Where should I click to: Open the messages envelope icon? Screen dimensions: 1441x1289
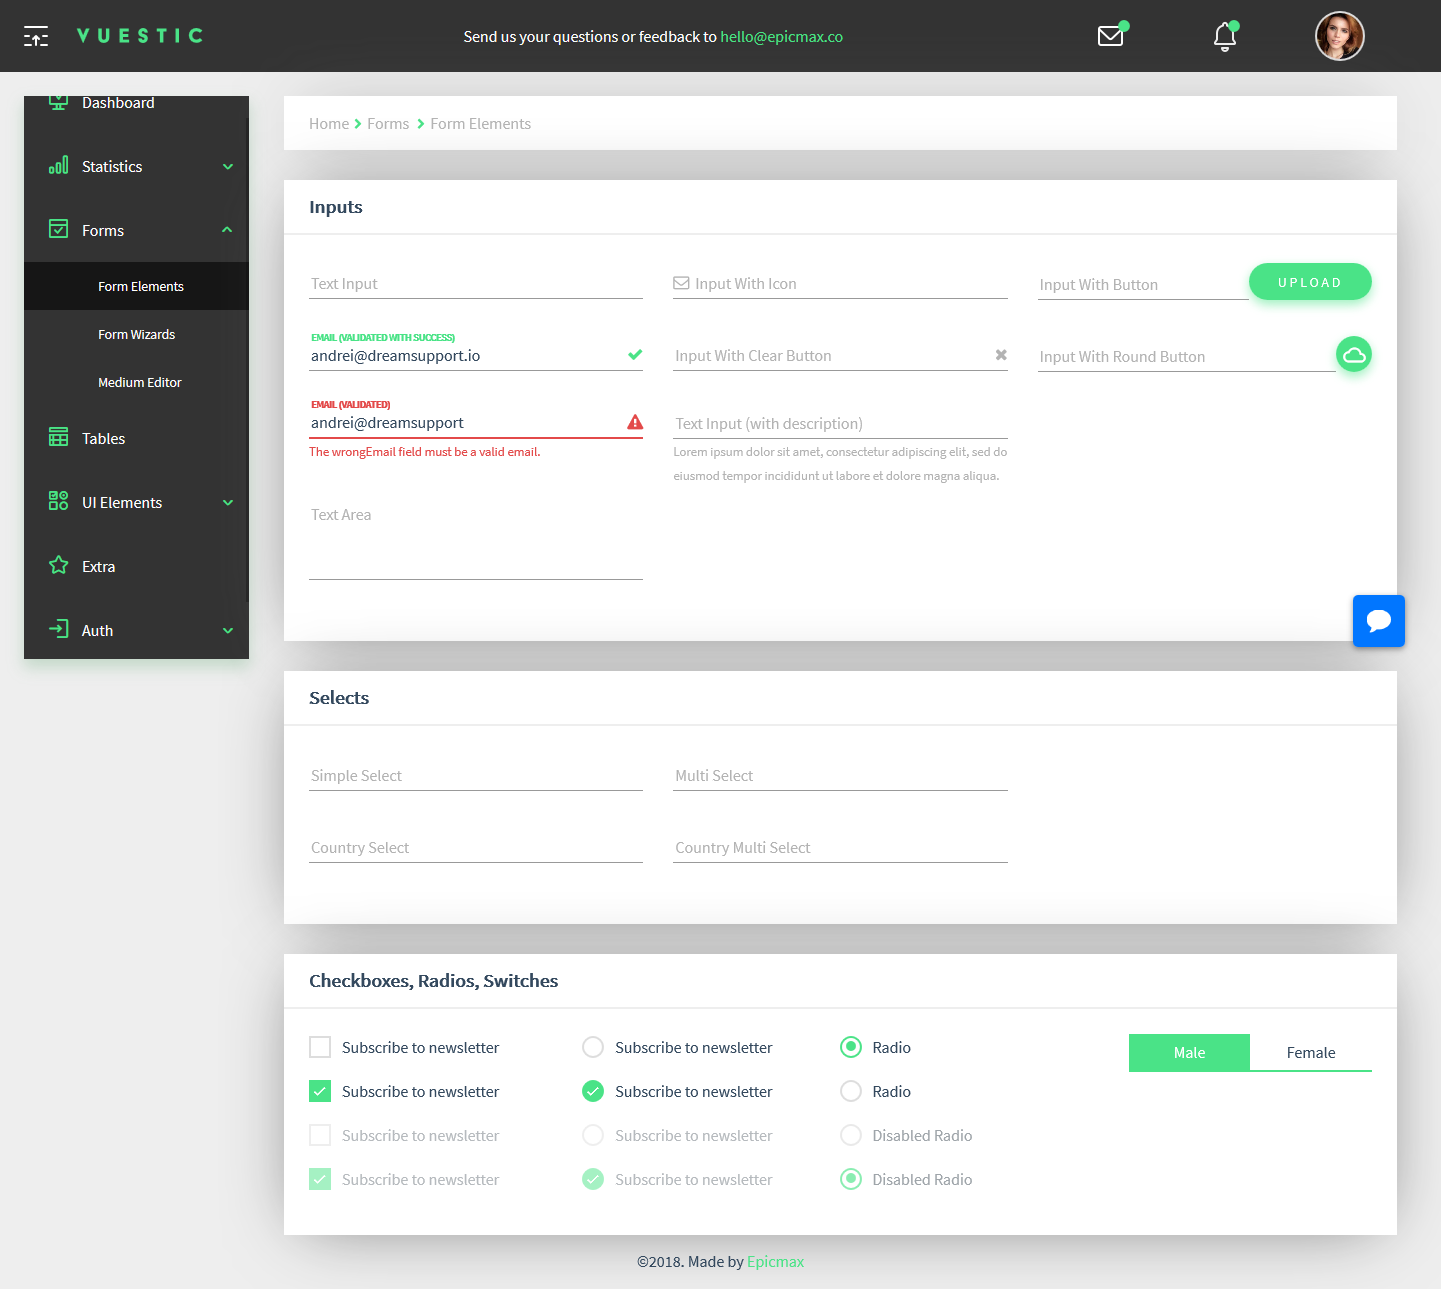pos(1110,36)
